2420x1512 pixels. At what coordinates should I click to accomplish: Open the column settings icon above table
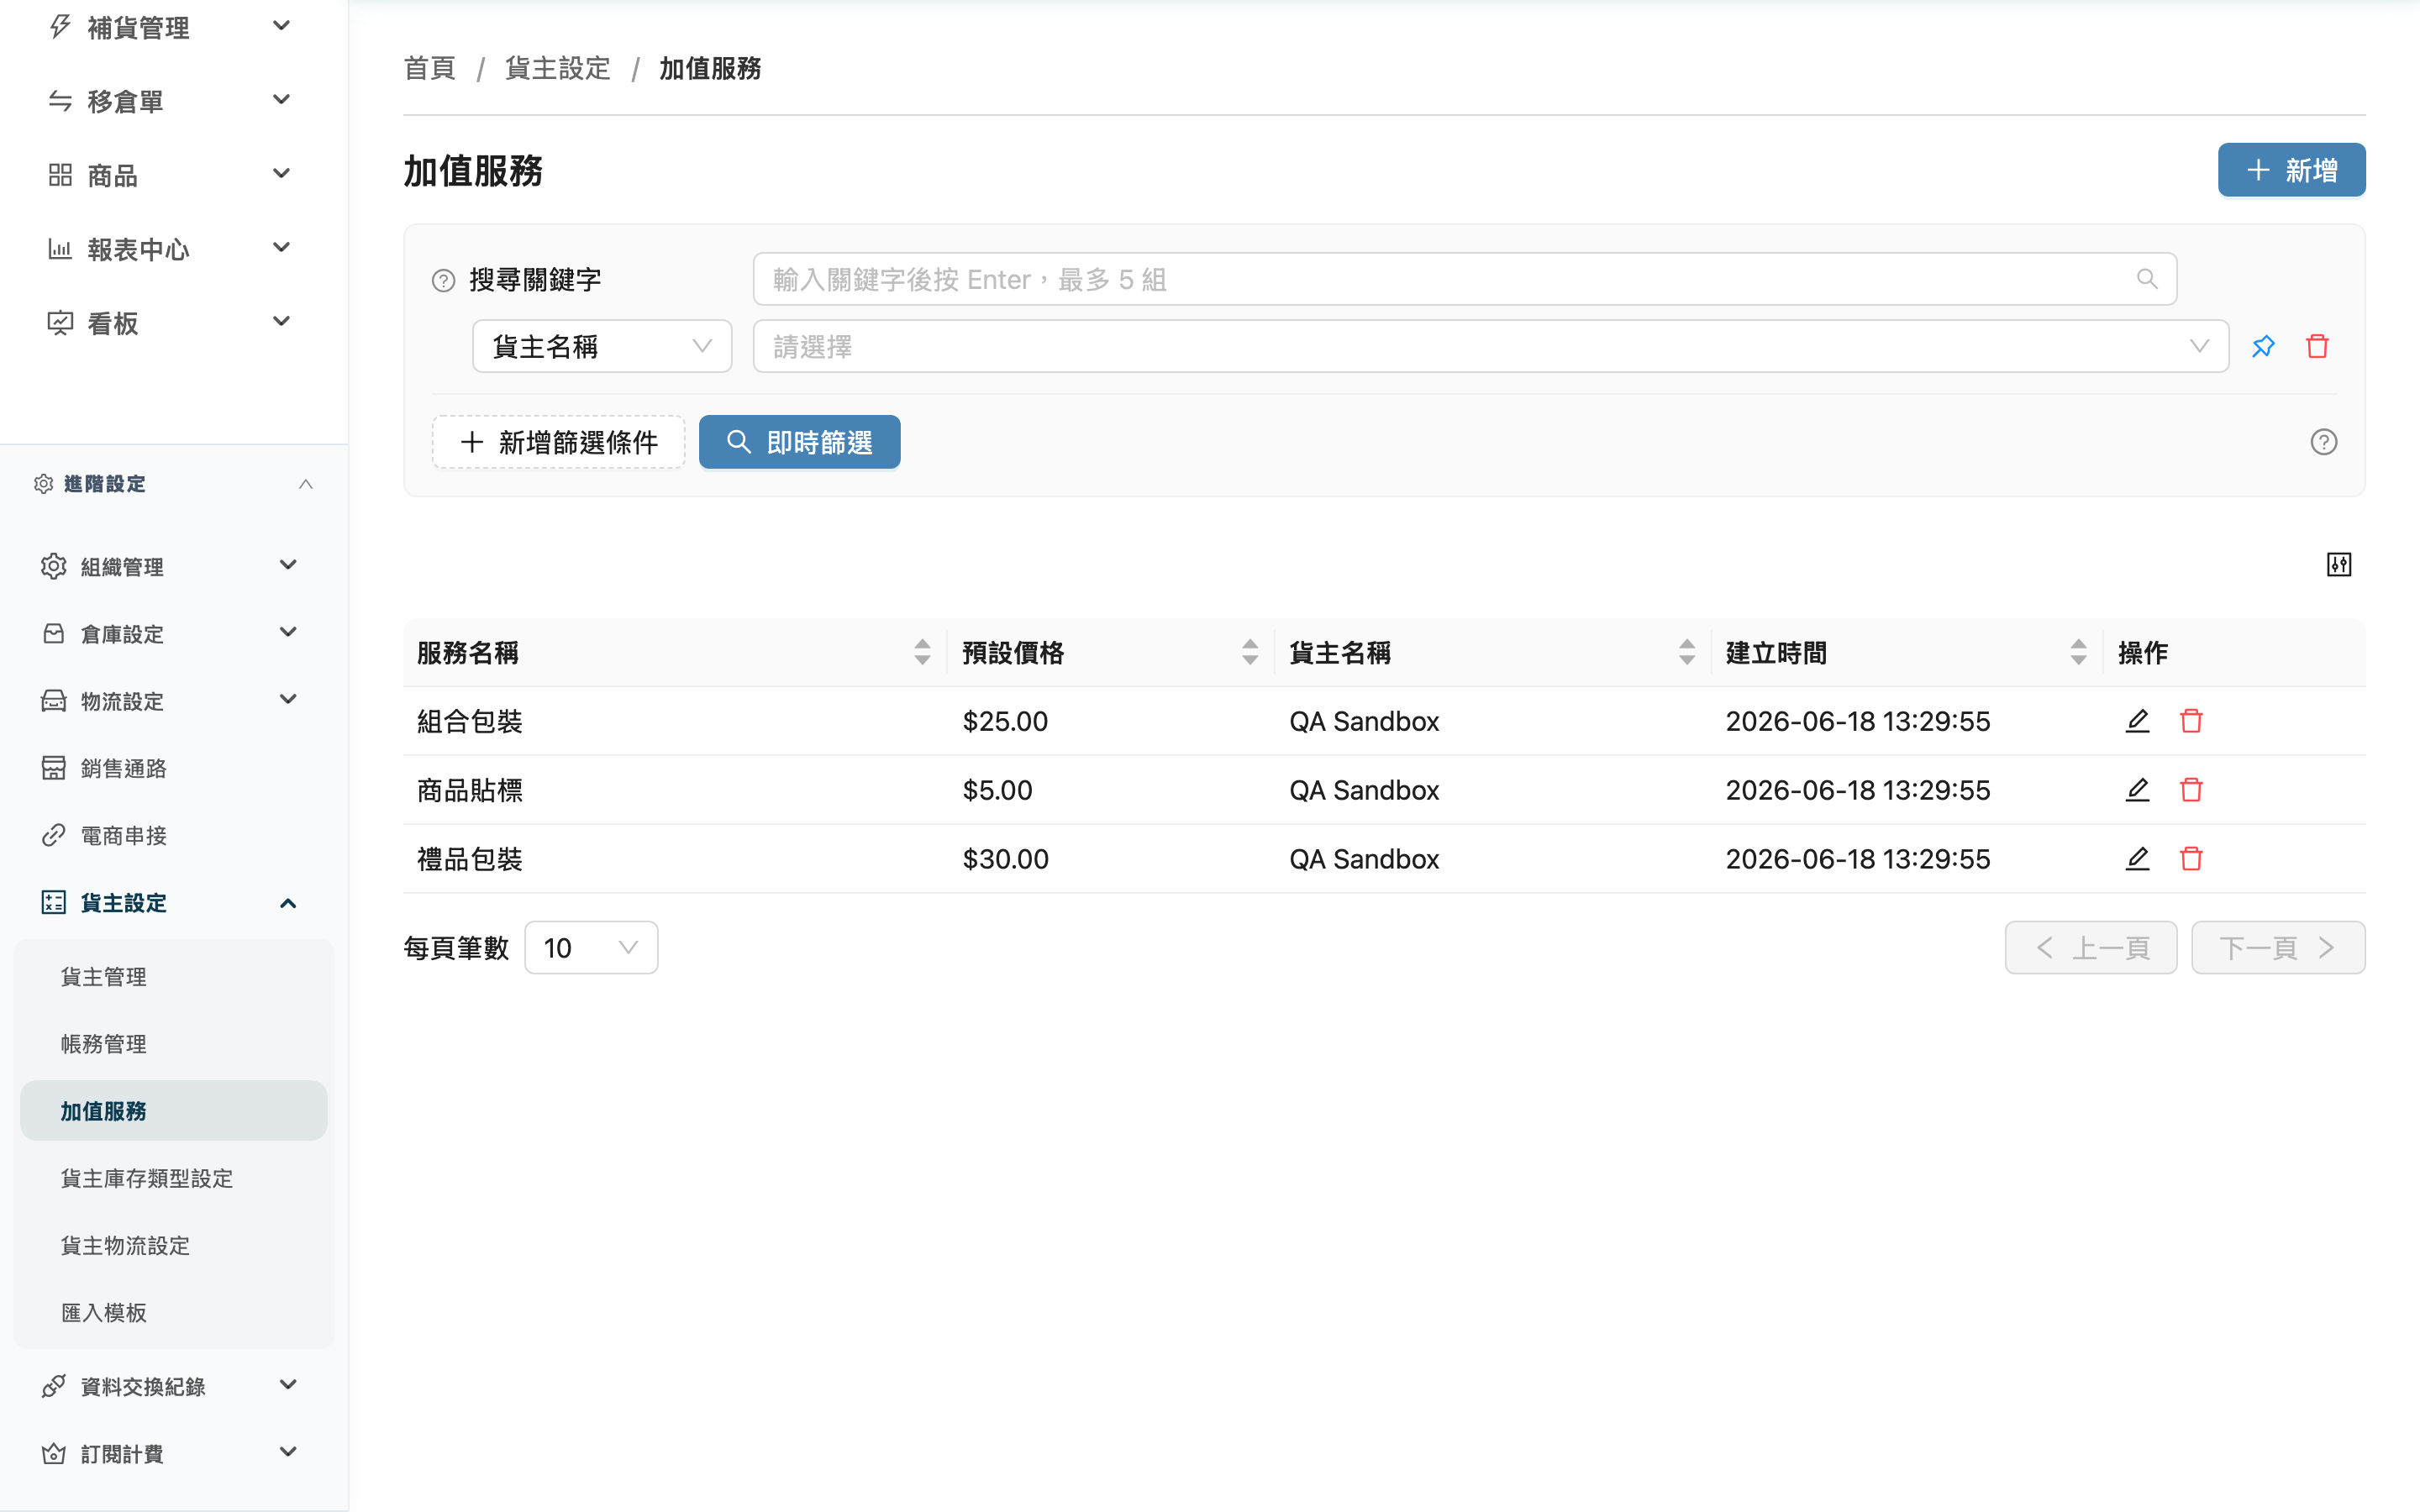coord(2339,565)
